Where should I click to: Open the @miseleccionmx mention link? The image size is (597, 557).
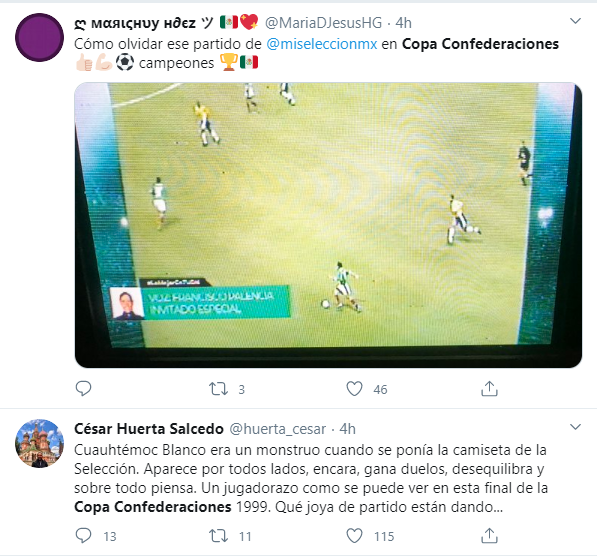[x=322, y=44]
